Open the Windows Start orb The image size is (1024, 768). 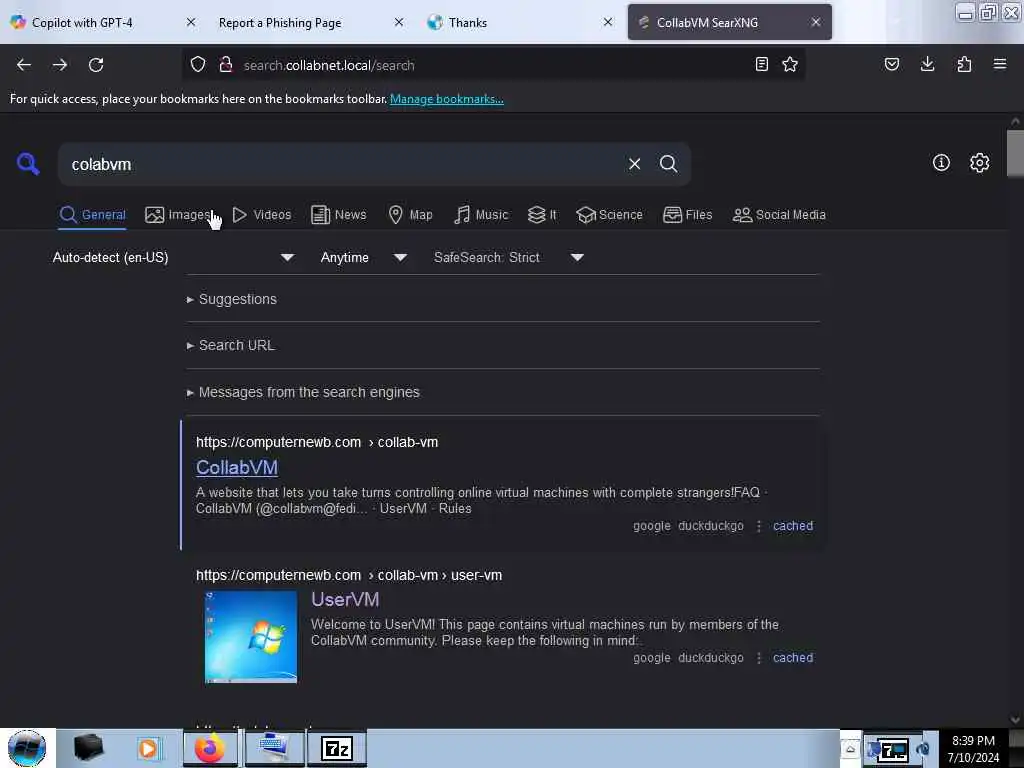27,748
